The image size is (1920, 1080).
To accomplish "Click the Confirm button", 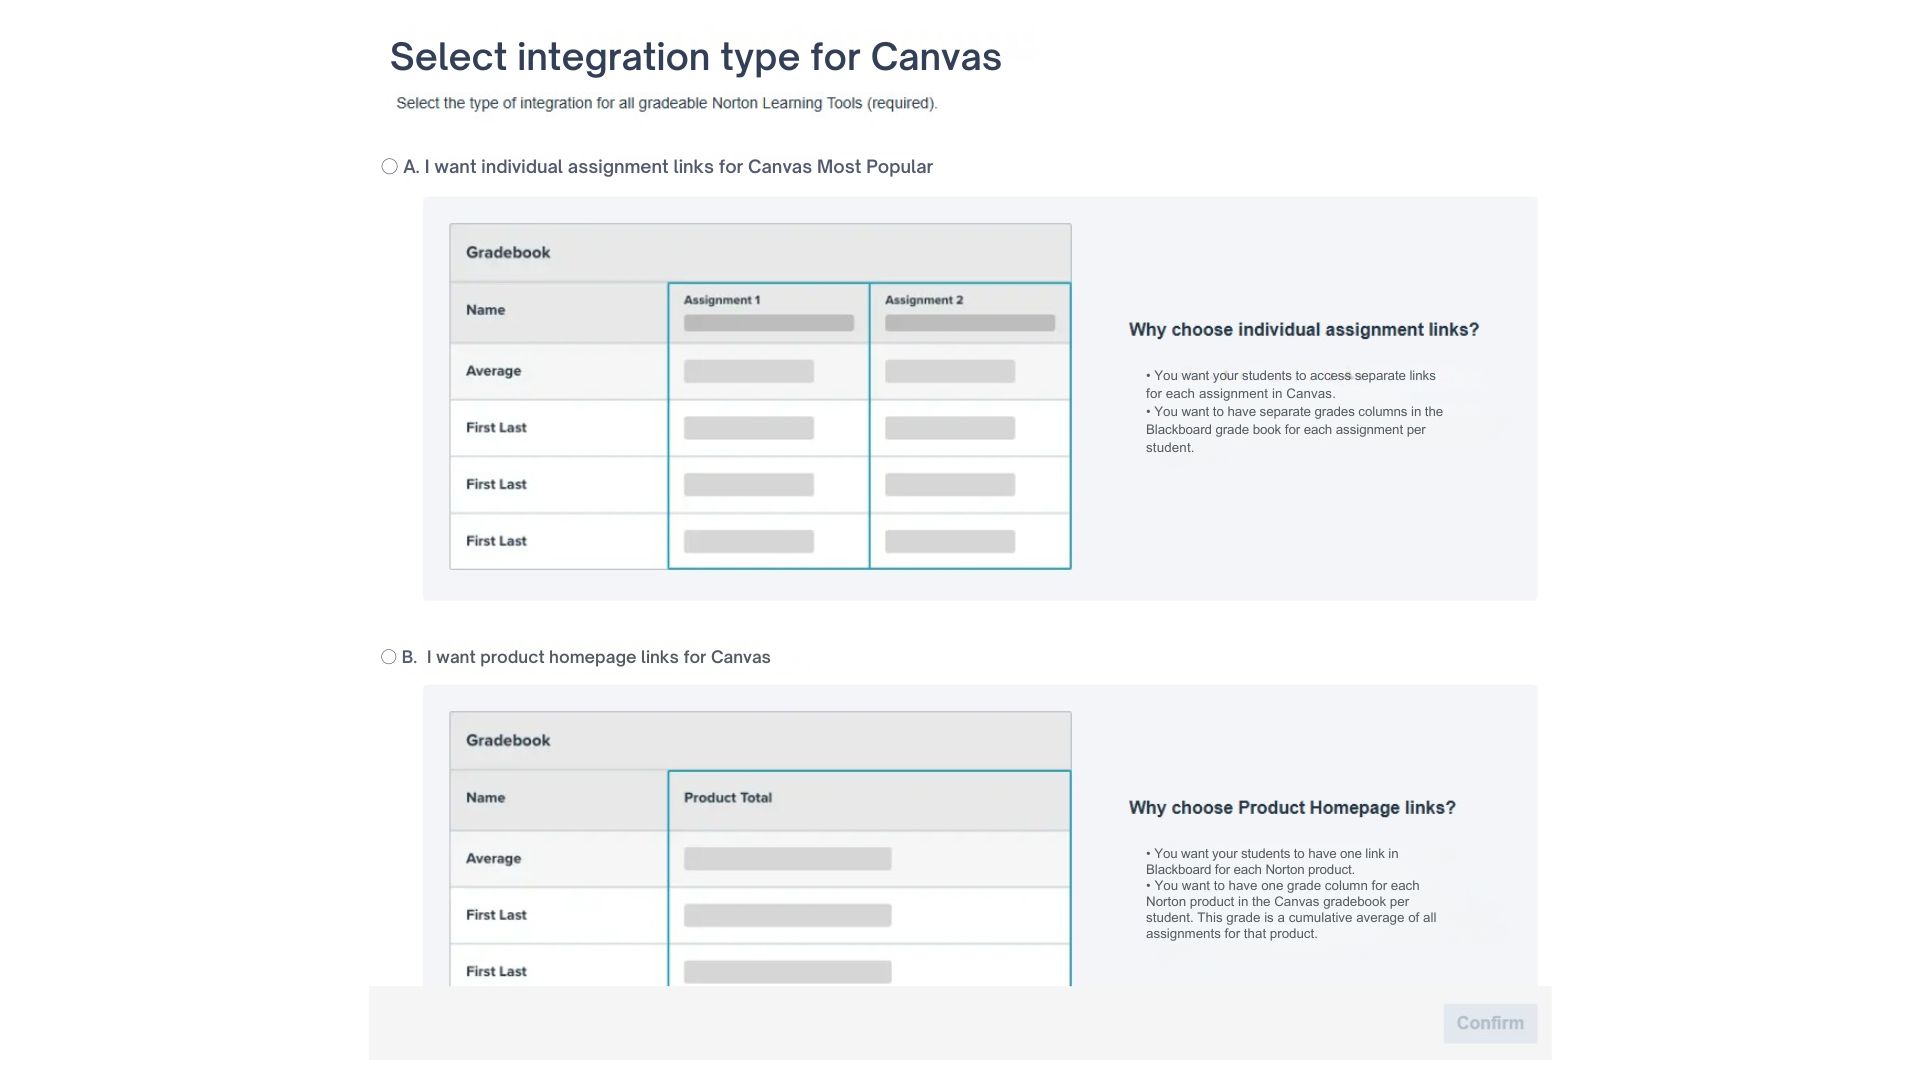I will tap(1490, 1023).
